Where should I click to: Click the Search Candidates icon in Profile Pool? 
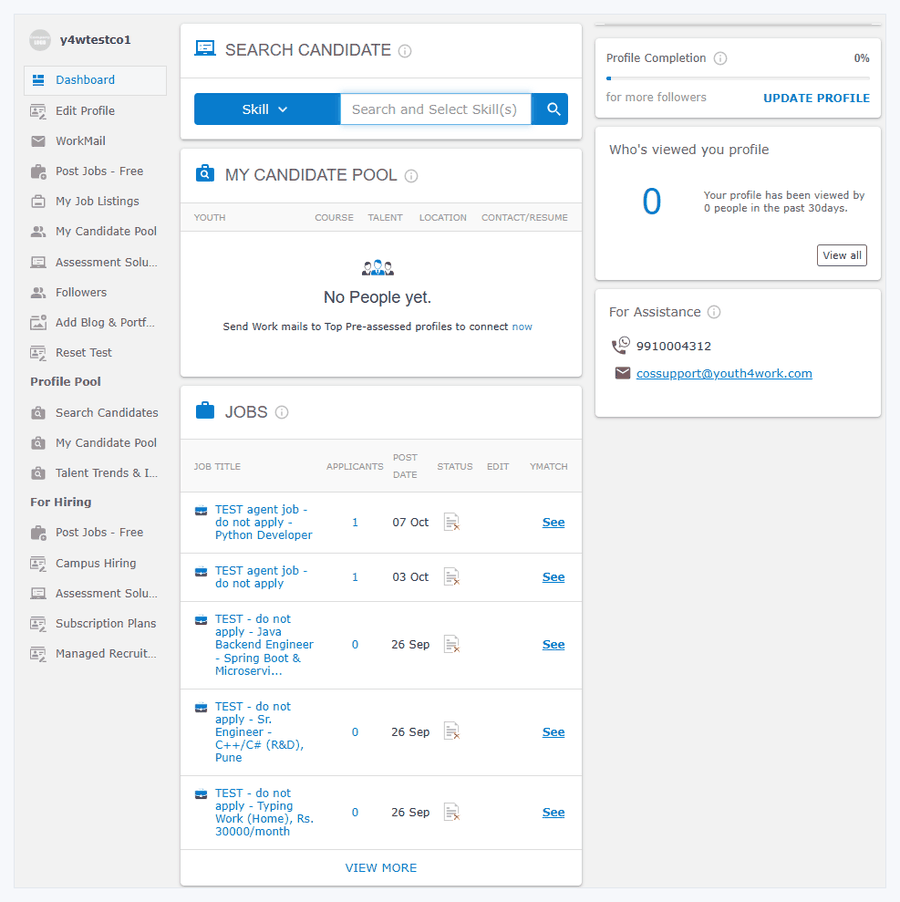pyautogui.click(x=39, y=412)
